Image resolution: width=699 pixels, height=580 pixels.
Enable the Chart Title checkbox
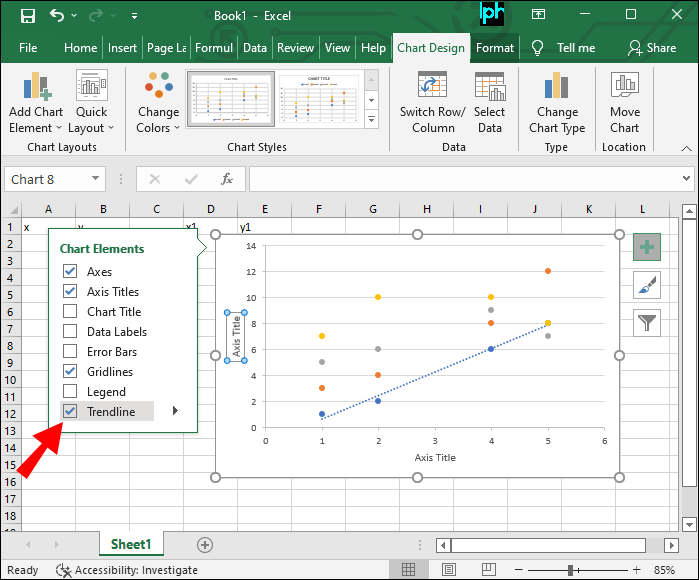(70, 311)
